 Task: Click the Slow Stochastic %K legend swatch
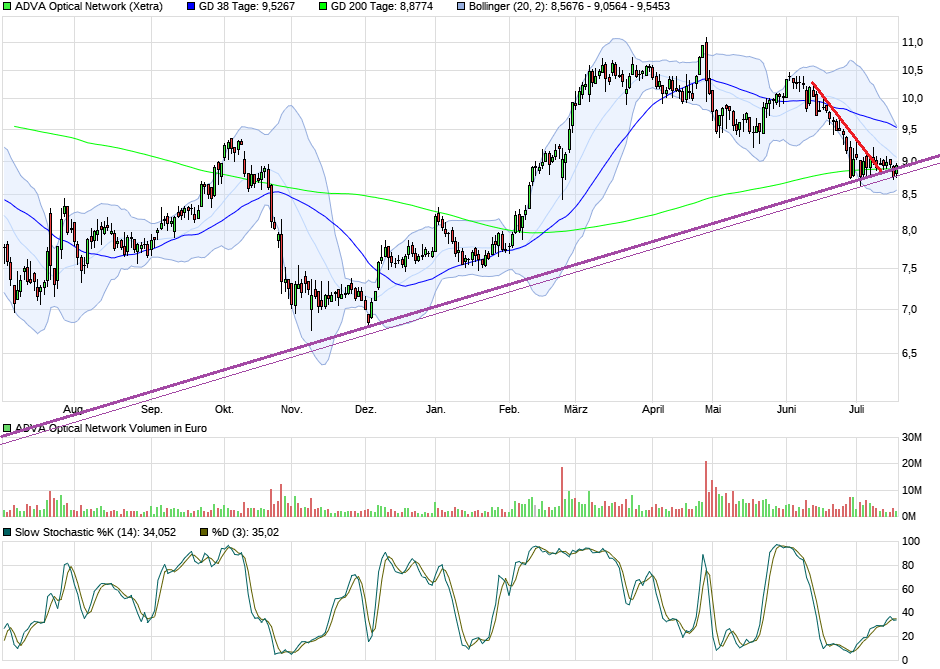[7, 532]
